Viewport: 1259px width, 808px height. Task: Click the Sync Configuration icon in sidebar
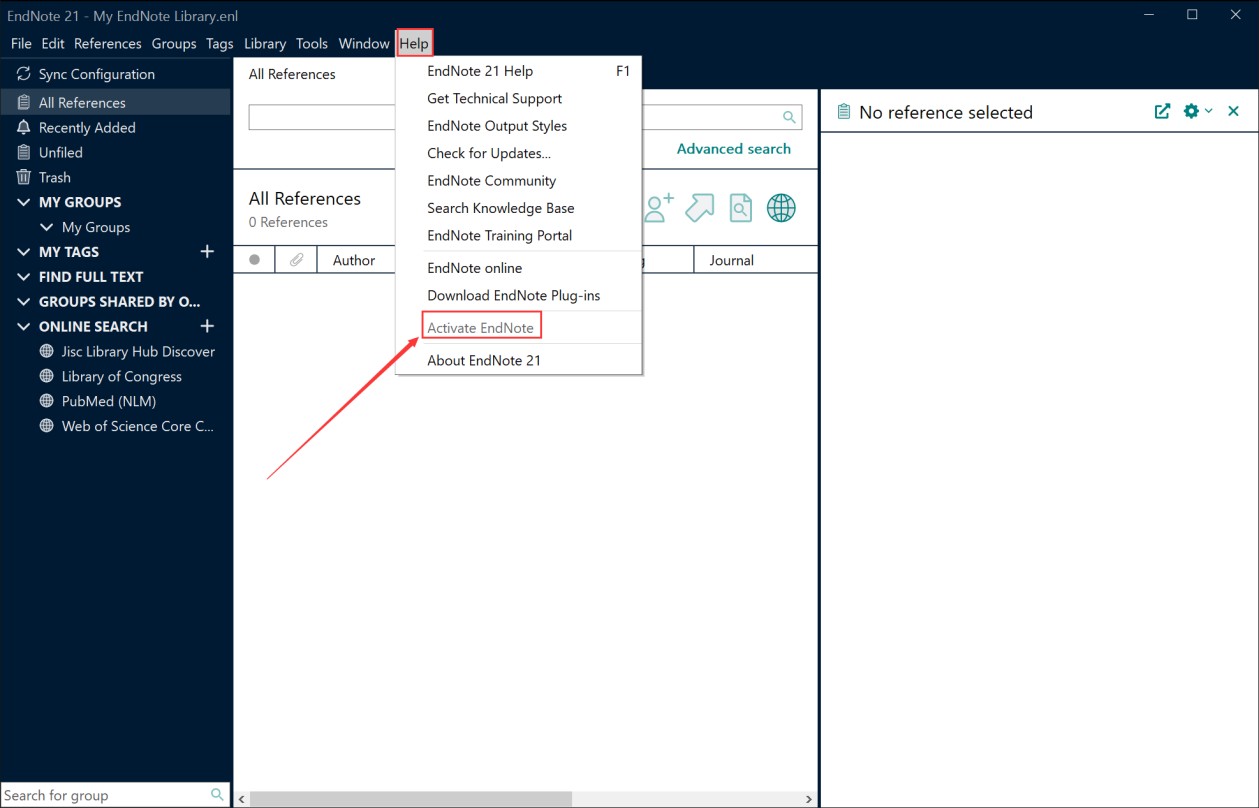click(x=24, y=74)
